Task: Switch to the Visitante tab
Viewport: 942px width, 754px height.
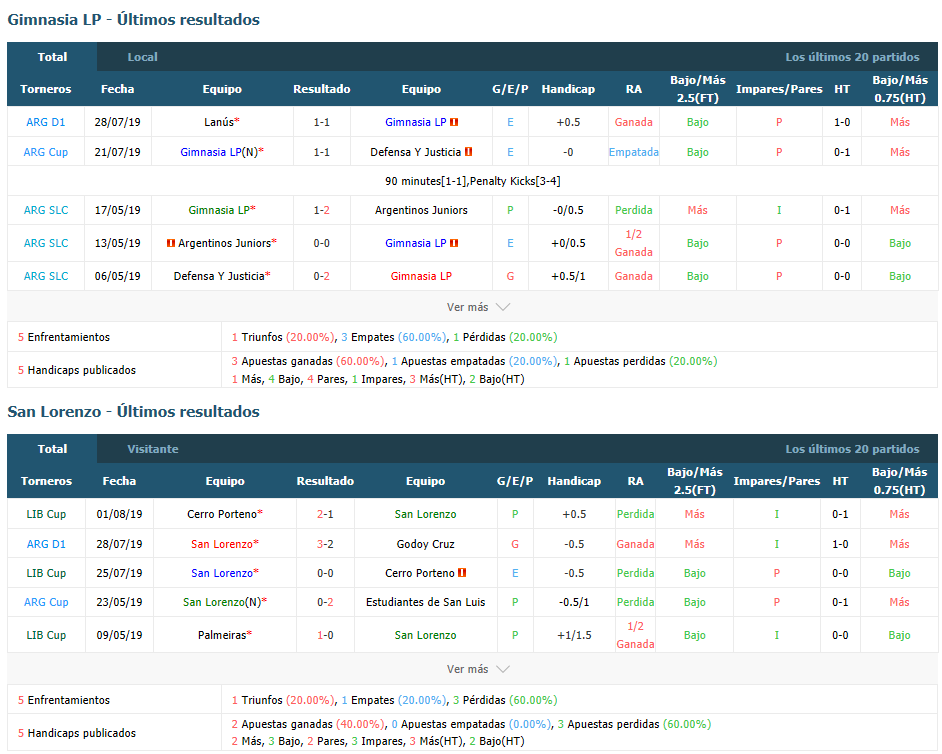Action: [x=153, y=449]
